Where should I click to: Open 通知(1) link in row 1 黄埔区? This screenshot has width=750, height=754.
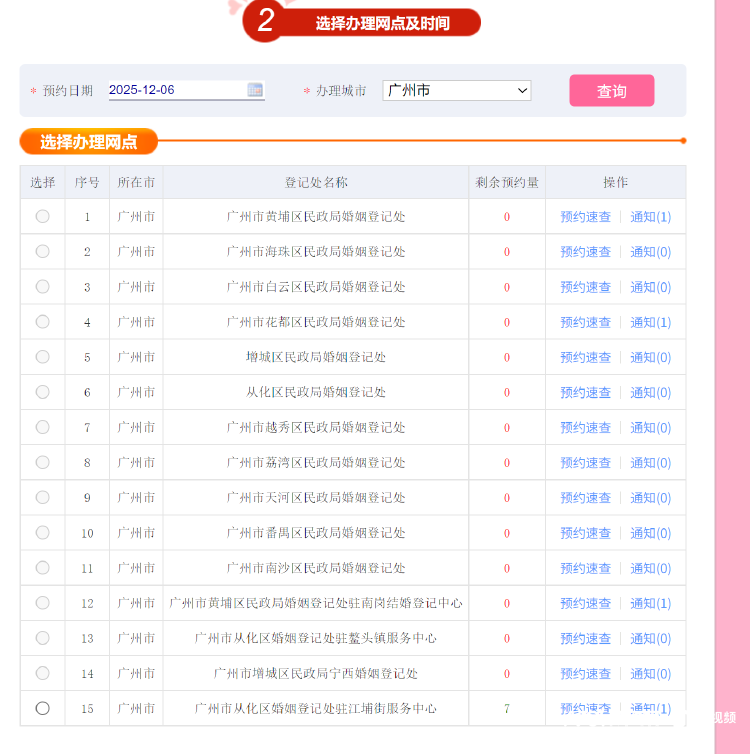click(x=650, y=217)
